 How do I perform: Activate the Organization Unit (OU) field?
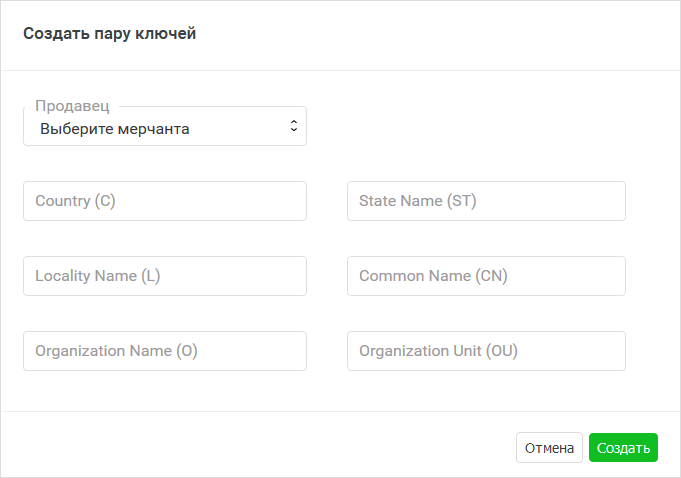point(486,351)
